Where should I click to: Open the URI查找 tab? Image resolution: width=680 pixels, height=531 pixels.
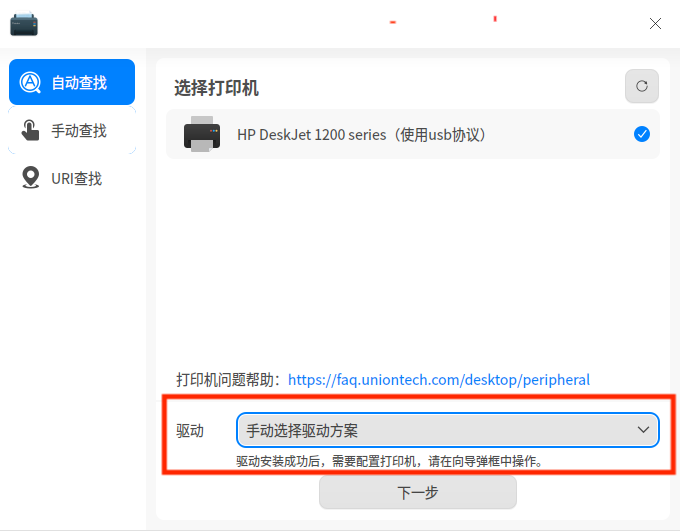[x=72, y=178]
